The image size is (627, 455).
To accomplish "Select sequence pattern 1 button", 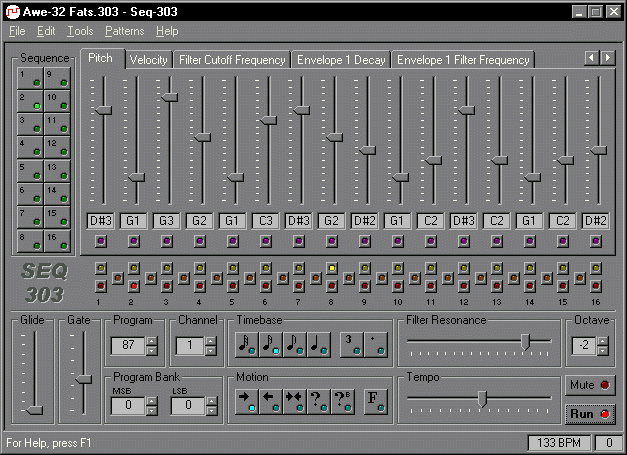I will coord(30,78).
